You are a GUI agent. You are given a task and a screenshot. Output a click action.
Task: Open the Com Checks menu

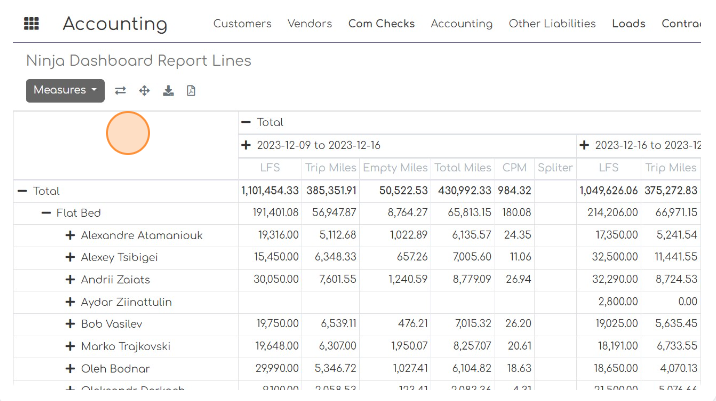click(381, 24)
